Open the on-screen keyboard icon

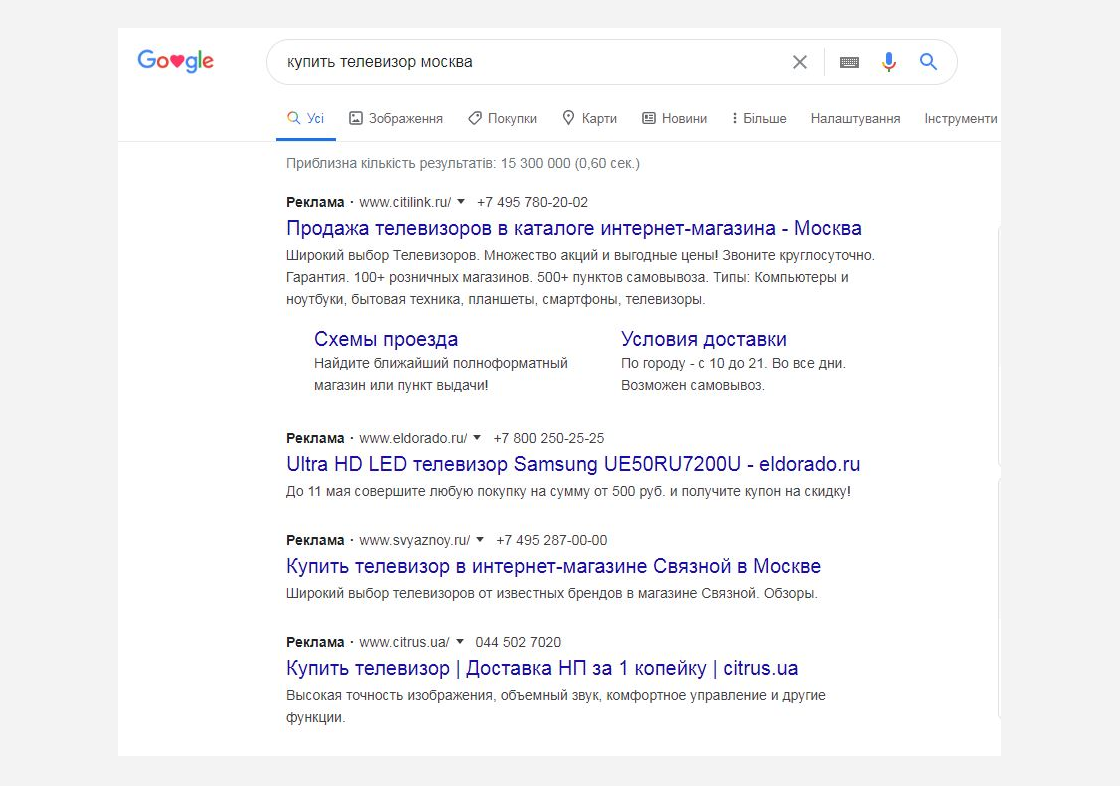pos(849,62)
